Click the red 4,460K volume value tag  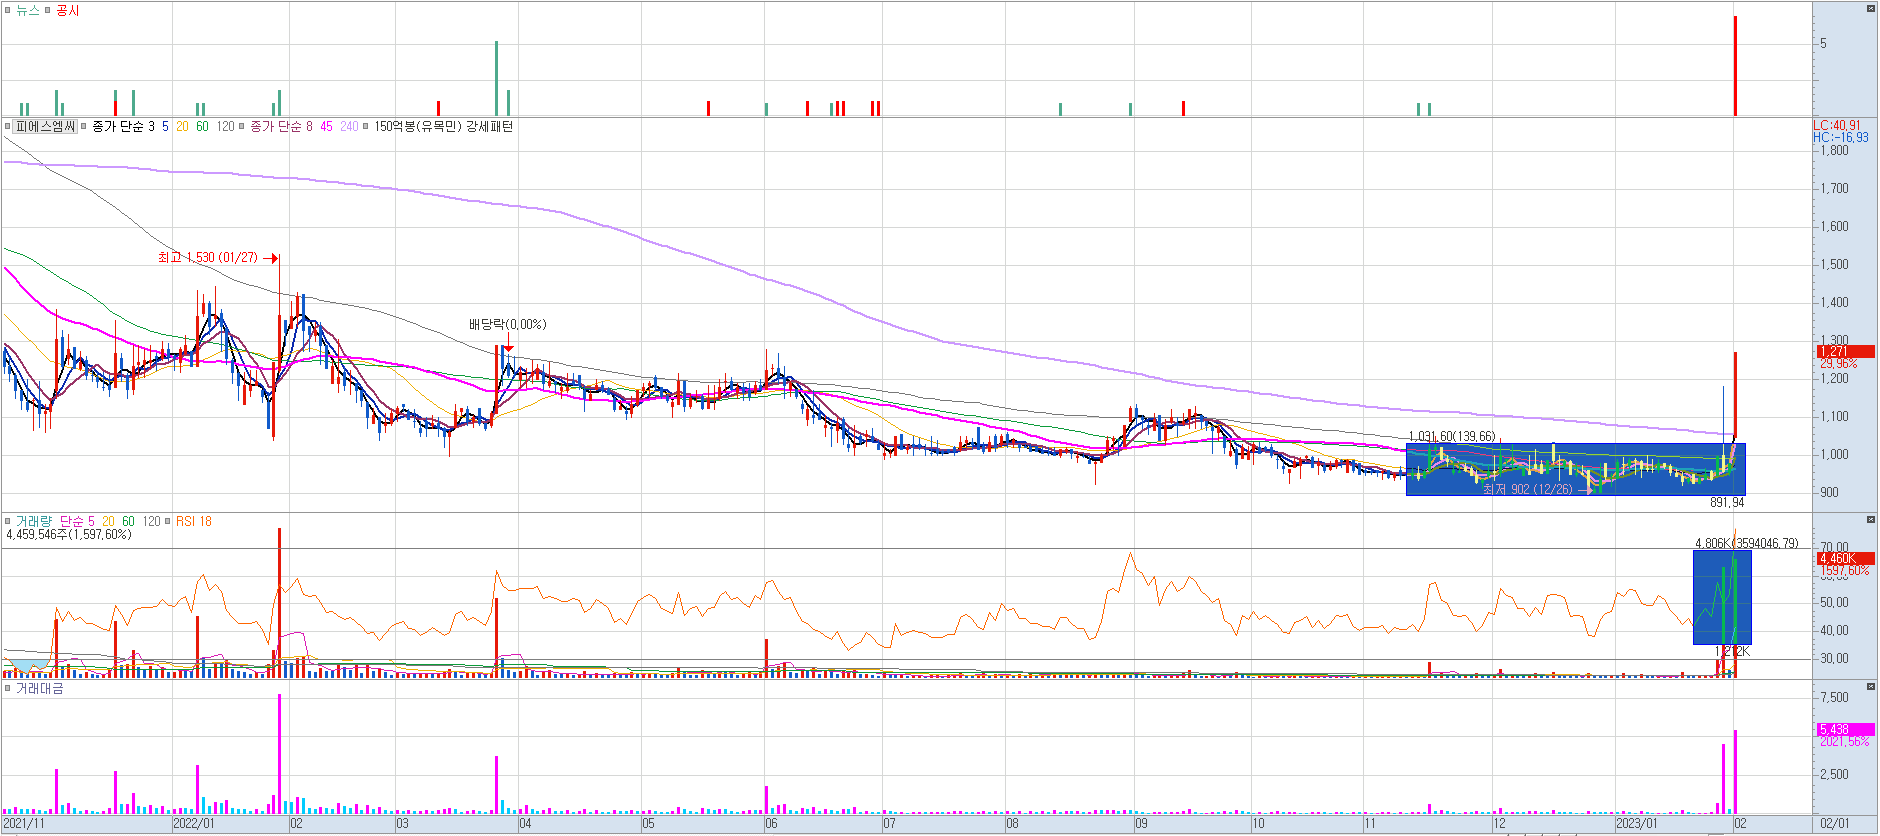tap(1845, 558)
